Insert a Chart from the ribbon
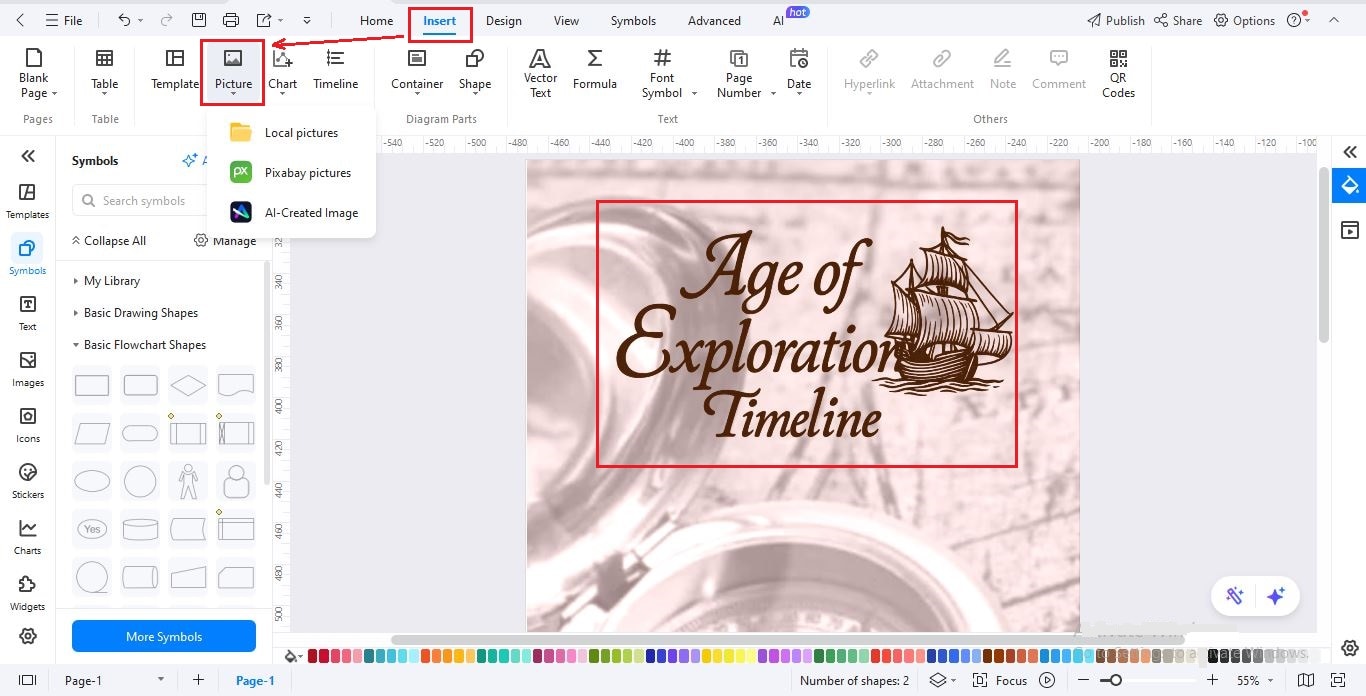This screenshot has width=1366, height=696. [283, 70]
